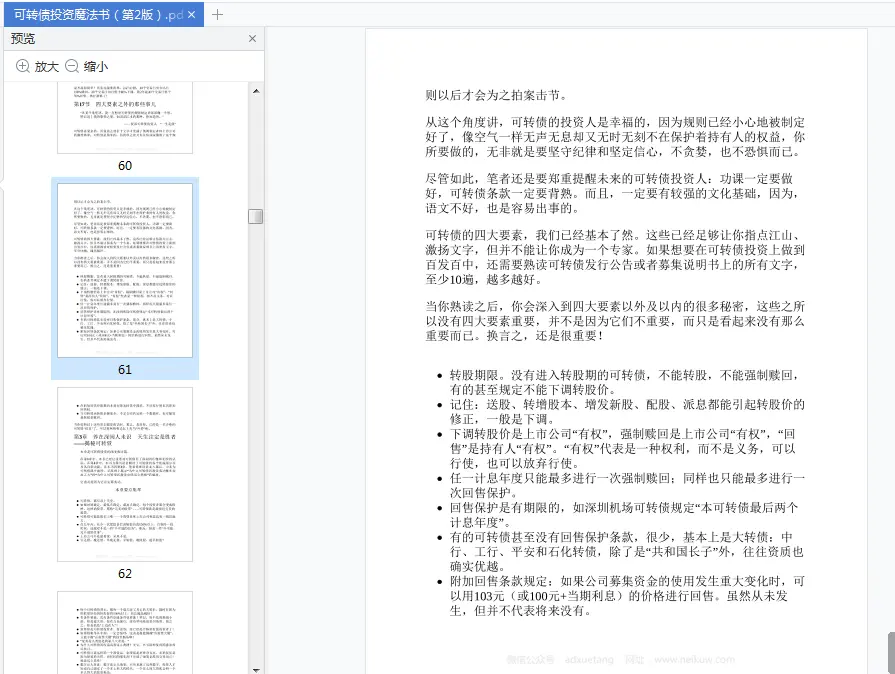Click the 预览 panel title

23,38
